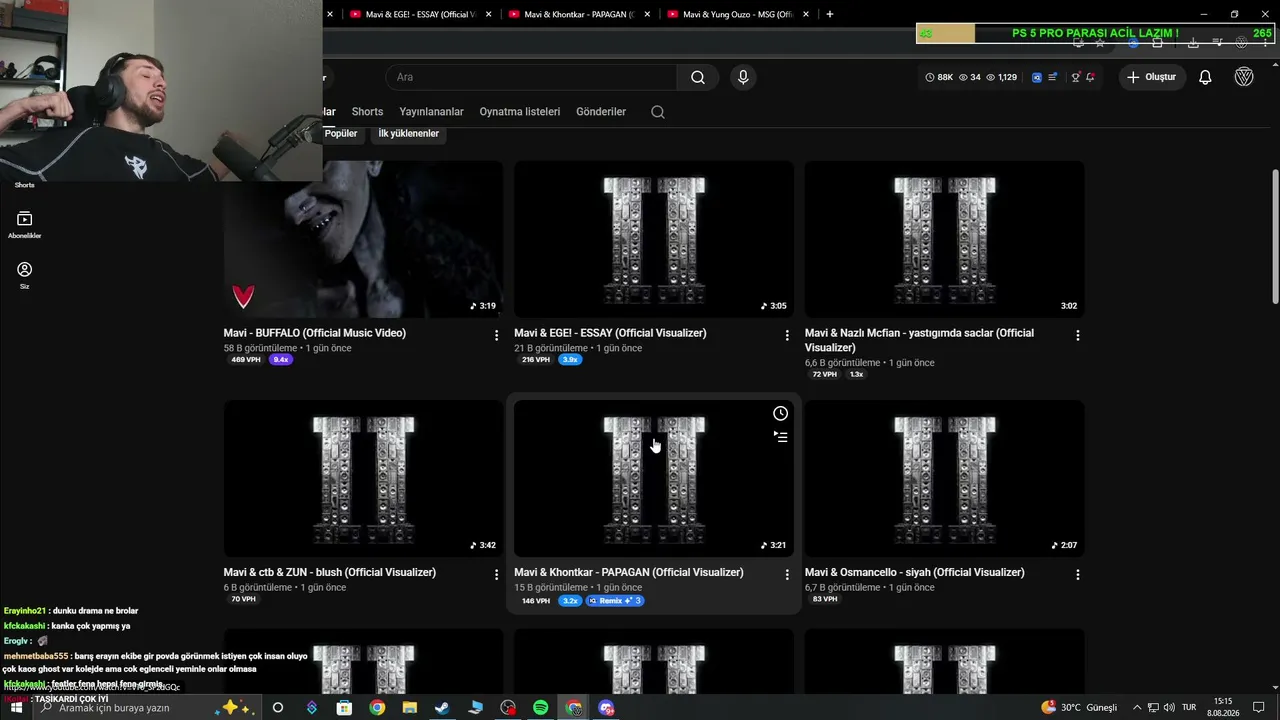This screenshot has width=1280, height=720.
Task: Open options menu for blush video
Action: tap(496, 575)
